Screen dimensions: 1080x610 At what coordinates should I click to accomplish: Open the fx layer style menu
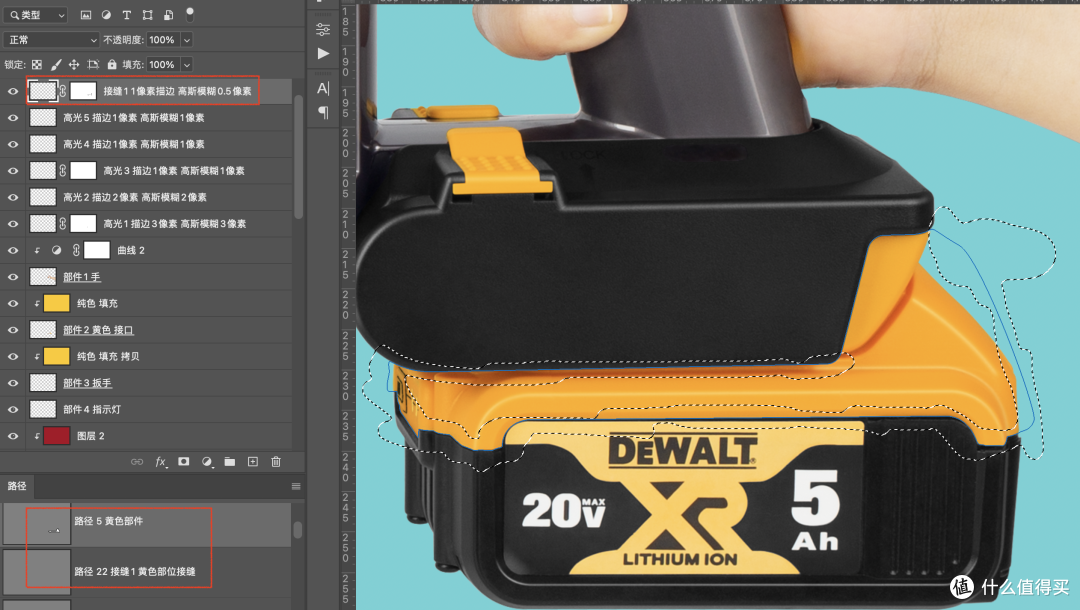coord(160,462)
